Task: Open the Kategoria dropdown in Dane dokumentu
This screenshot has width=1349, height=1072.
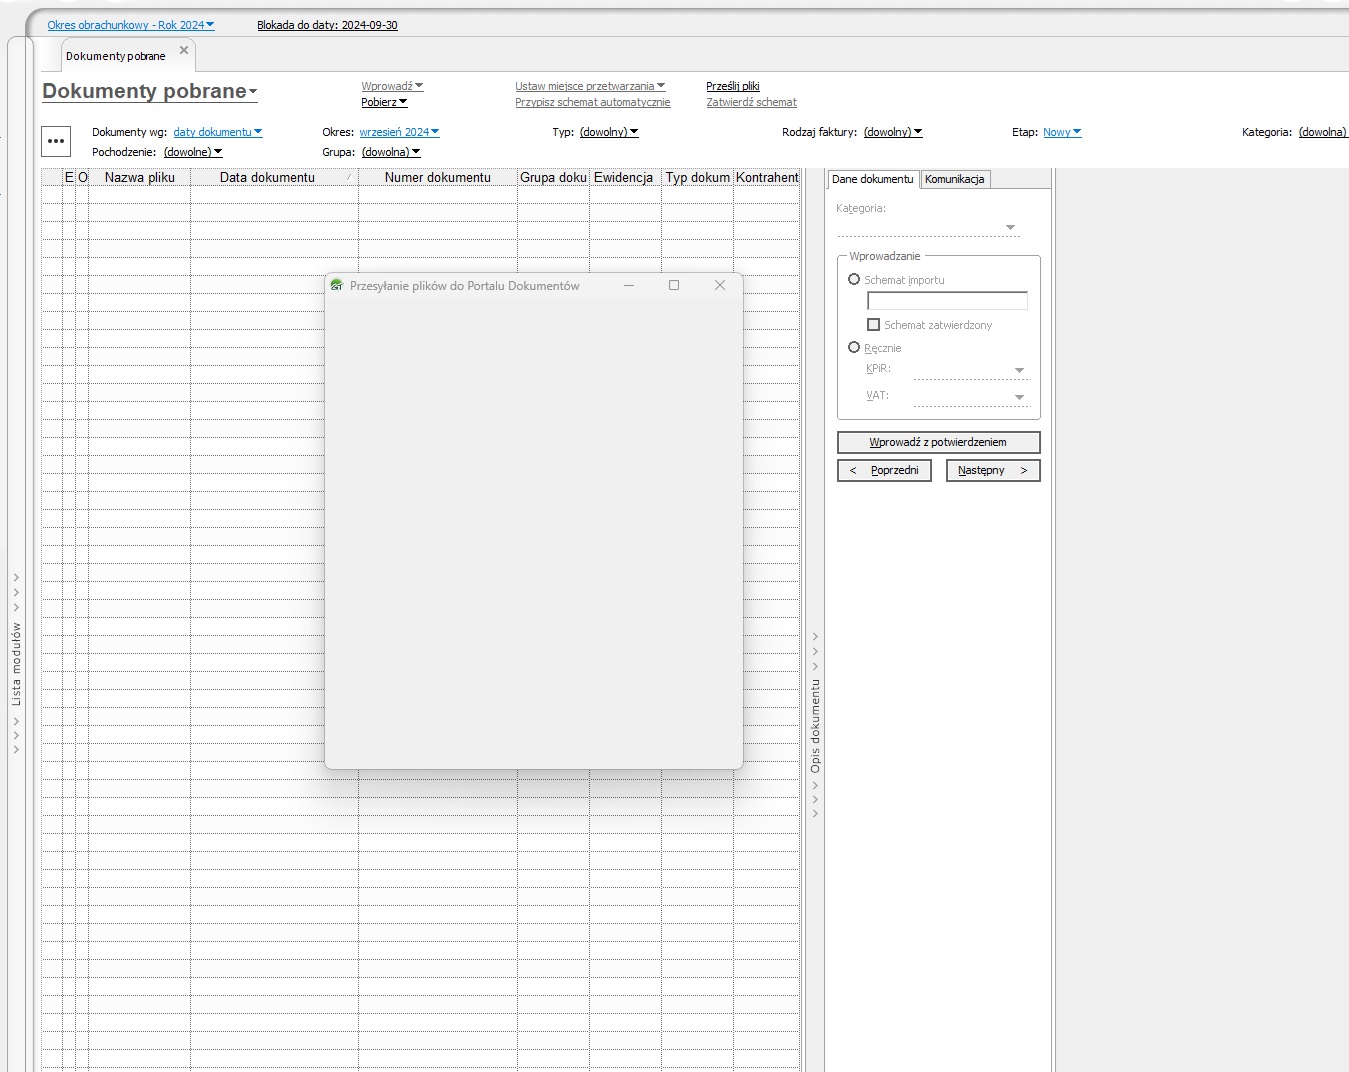Action: click(x=1010, y=228)
